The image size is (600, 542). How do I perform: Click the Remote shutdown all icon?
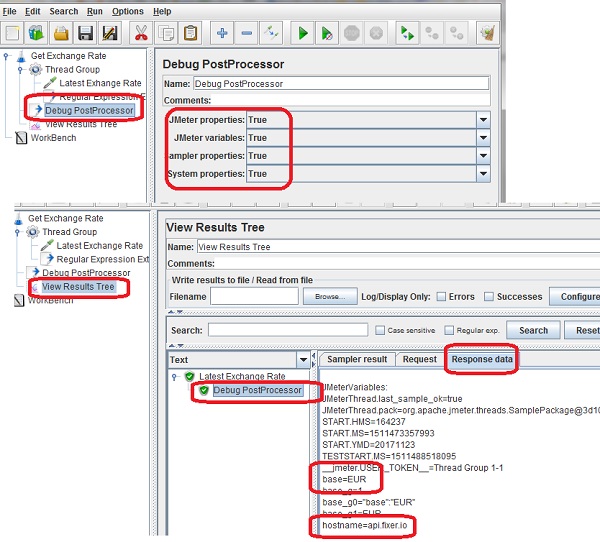point(457,33)
